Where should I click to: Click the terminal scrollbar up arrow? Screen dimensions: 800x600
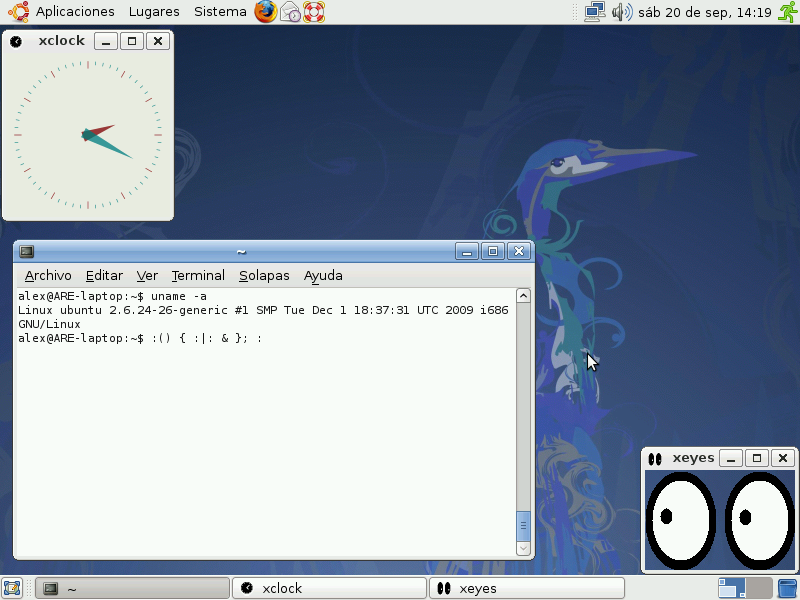522,296
